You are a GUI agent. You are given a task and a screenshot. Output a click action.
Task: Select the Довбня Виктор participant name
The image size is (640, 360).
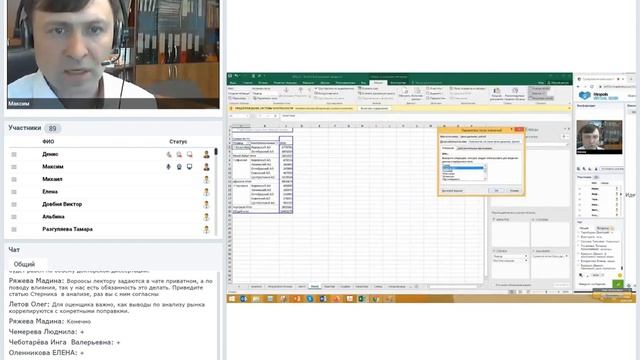point(62,204)
